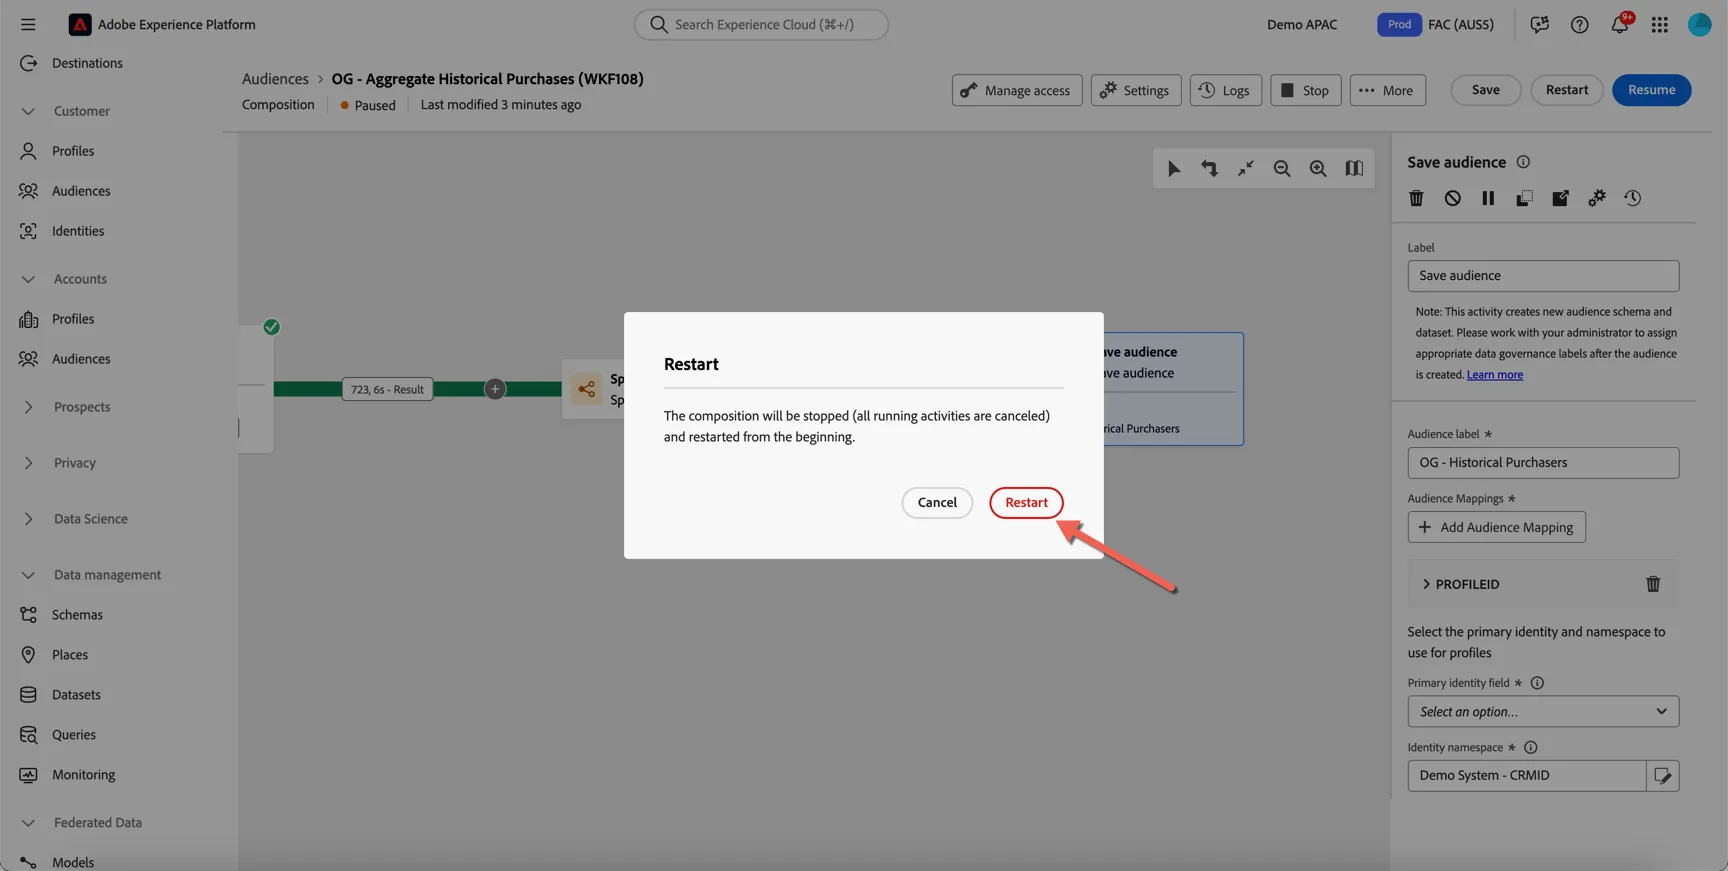Open Customer Profiles in sidebar

click(73, 151)
